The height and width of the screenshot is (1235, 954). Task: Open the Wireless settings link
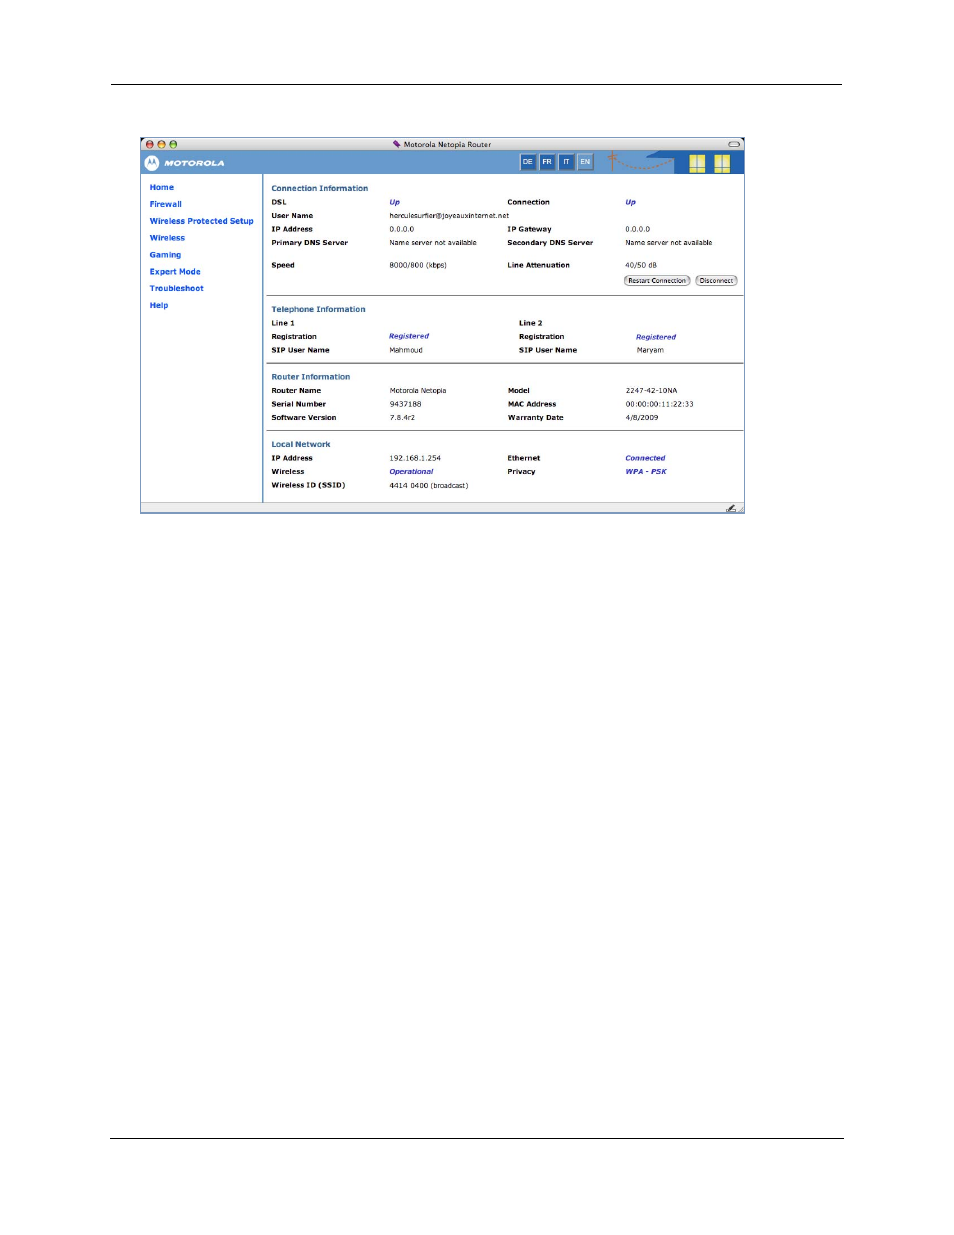coord(167,238)
